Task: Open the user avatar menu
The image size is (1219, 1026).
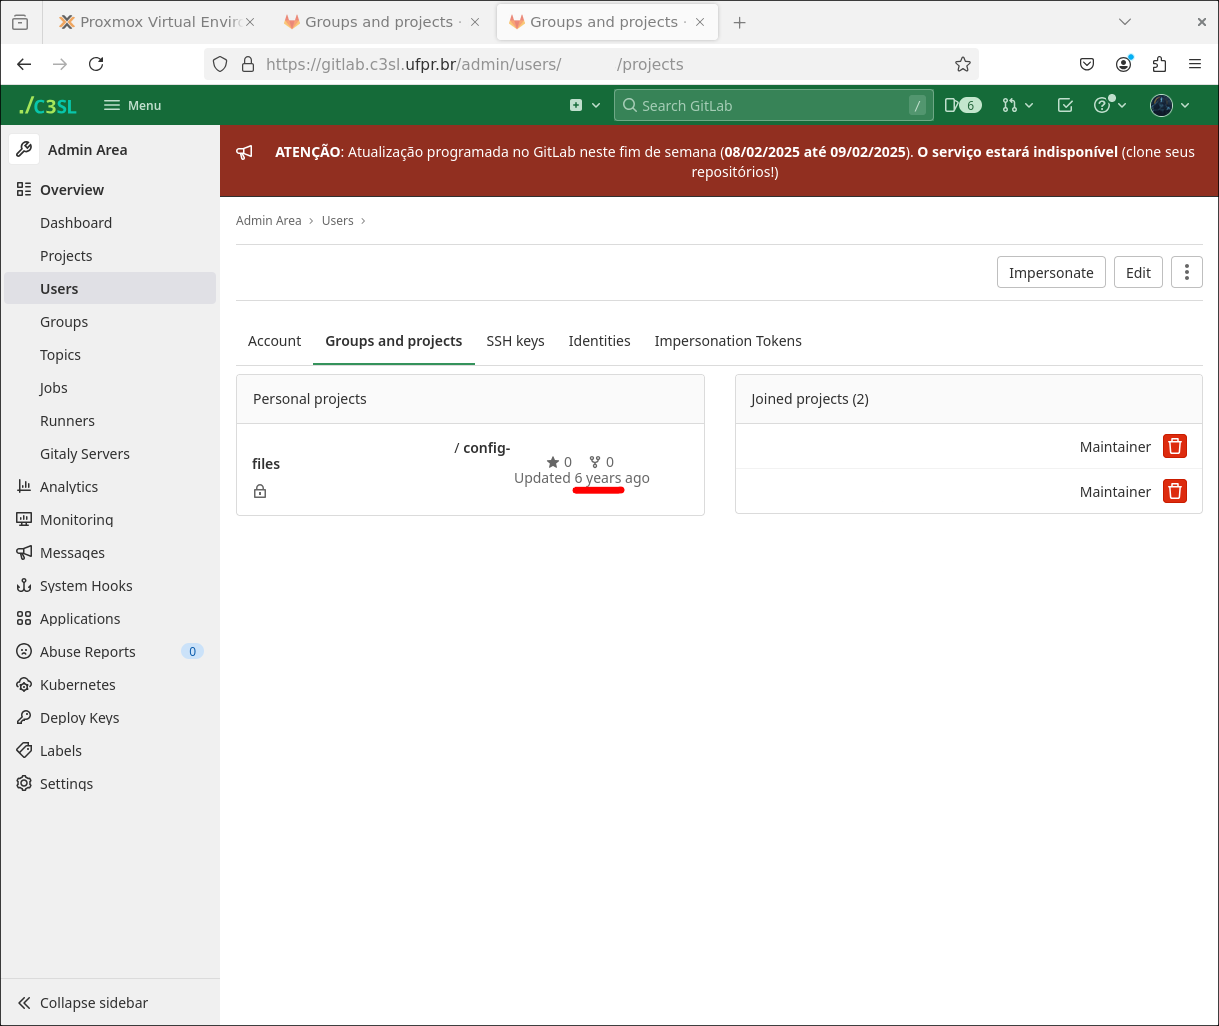Action: click(1169, 105)
